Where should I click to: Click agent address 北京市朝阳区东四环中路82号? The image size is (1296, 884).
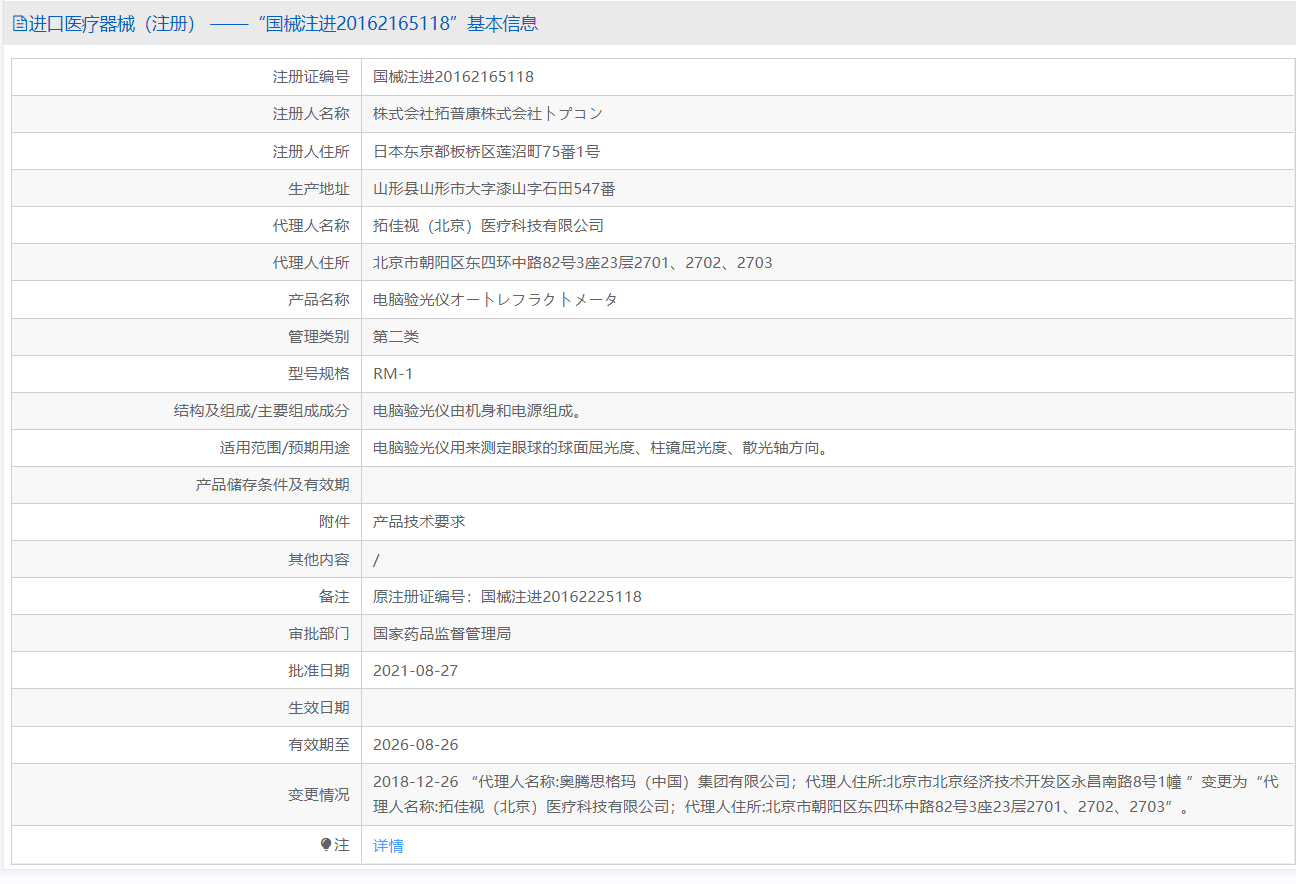click(572, 263)
